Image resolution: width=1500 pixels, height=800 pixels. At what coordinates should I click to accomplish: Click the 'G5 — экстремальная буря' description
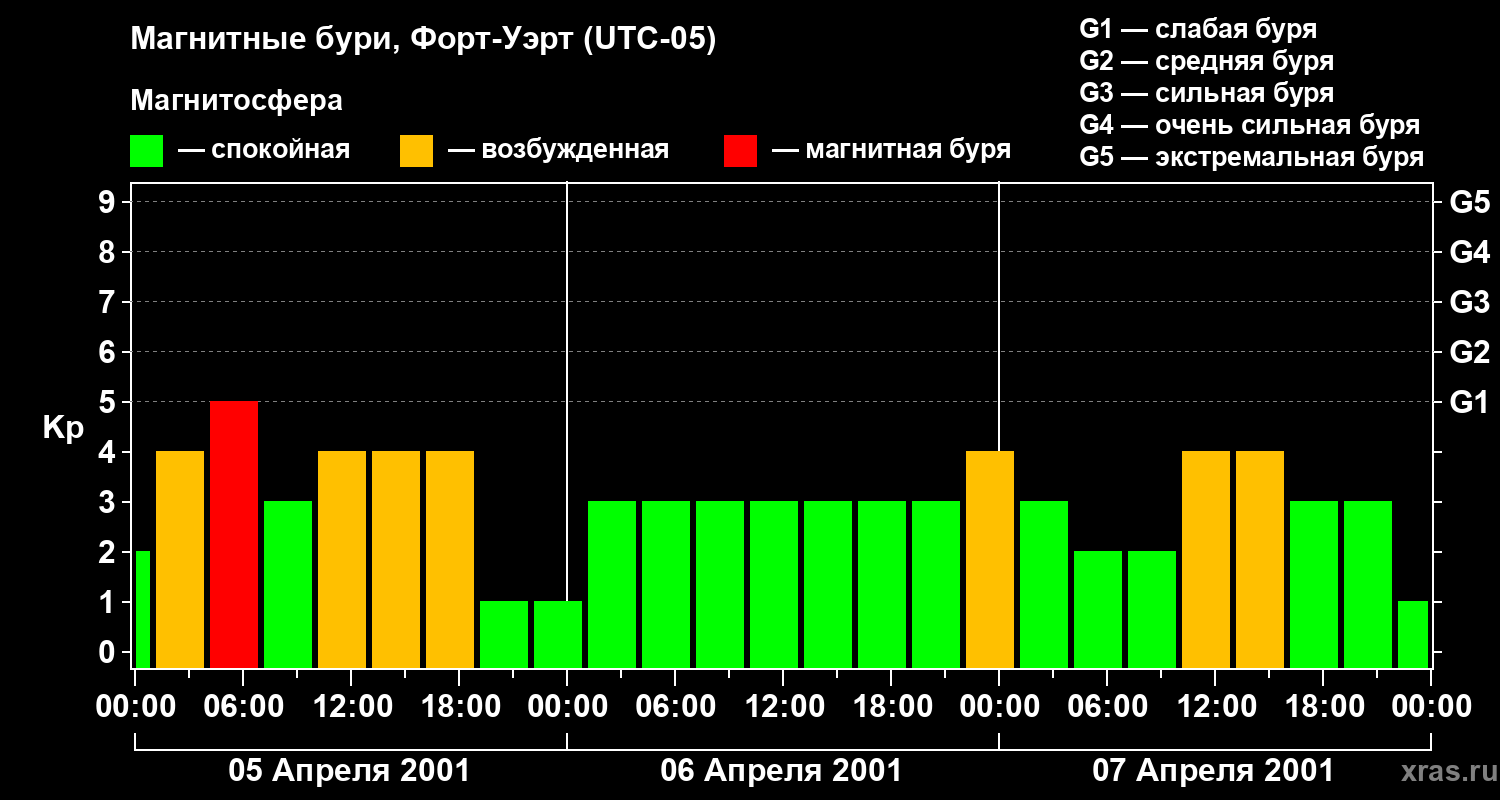pos(1251,157)
